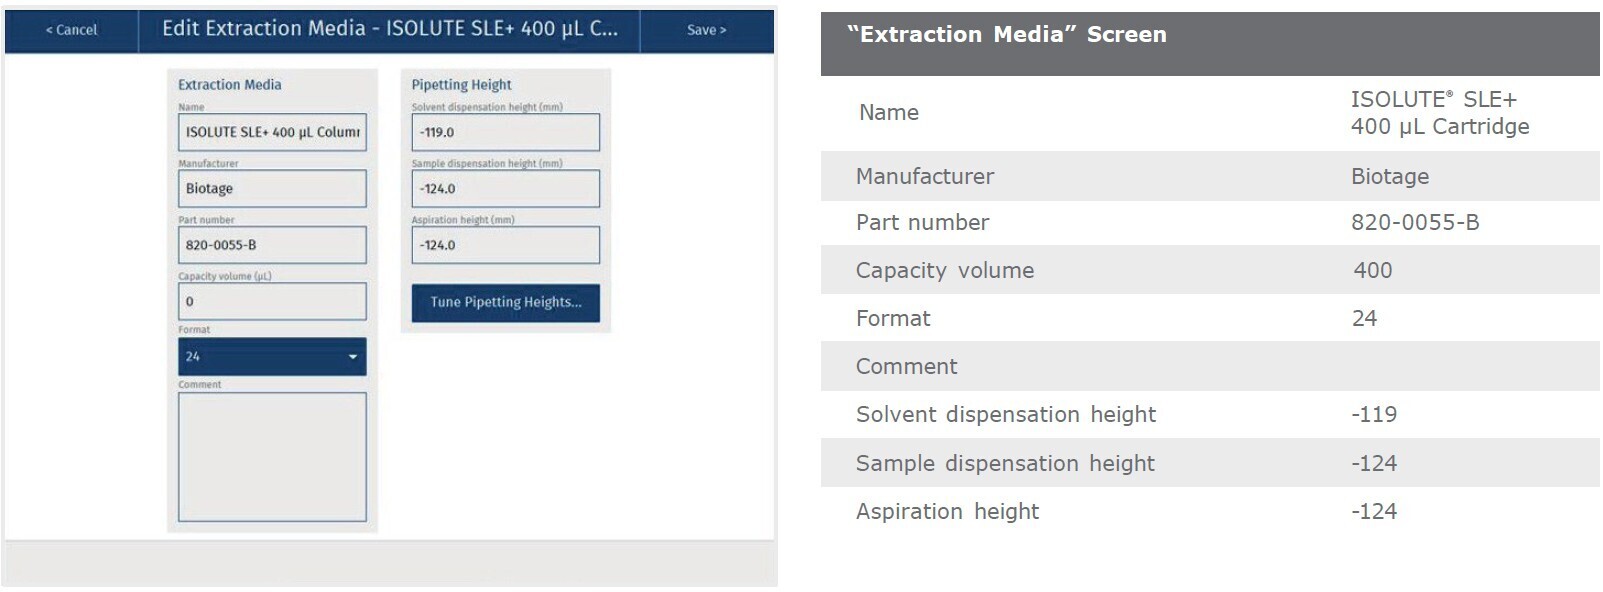Image resolution: width=1603 pixels, height=592 pixels.
Task: Click inside the empty Comment text area
Action: [272, 456]
